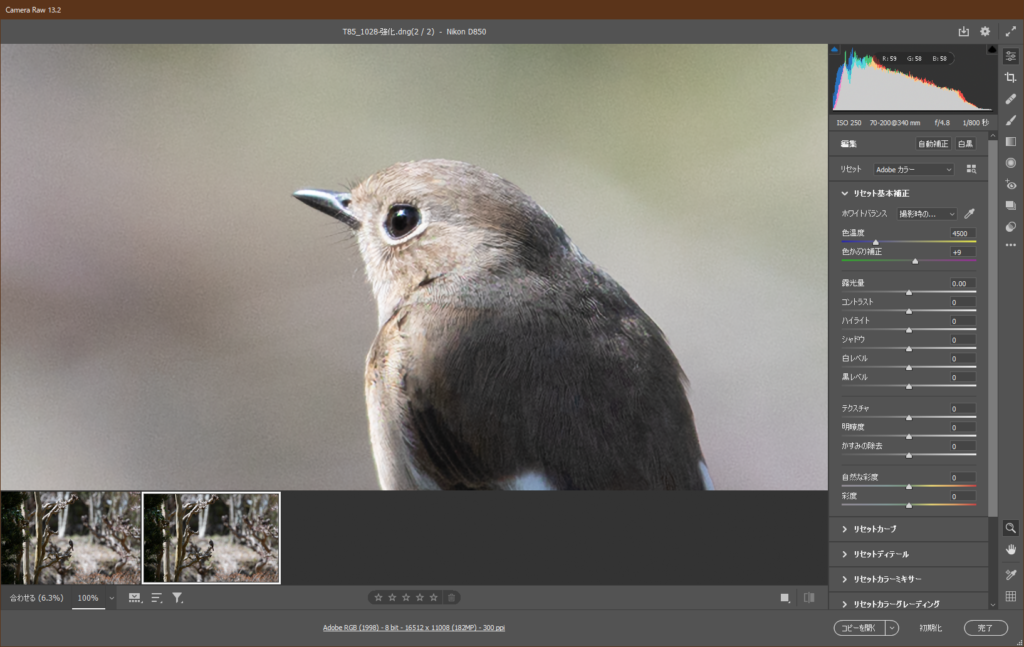Open the ホワイトバランス preset dropdown
Viewport: 1024px width, 647px height.
click(x=927, y=214)
